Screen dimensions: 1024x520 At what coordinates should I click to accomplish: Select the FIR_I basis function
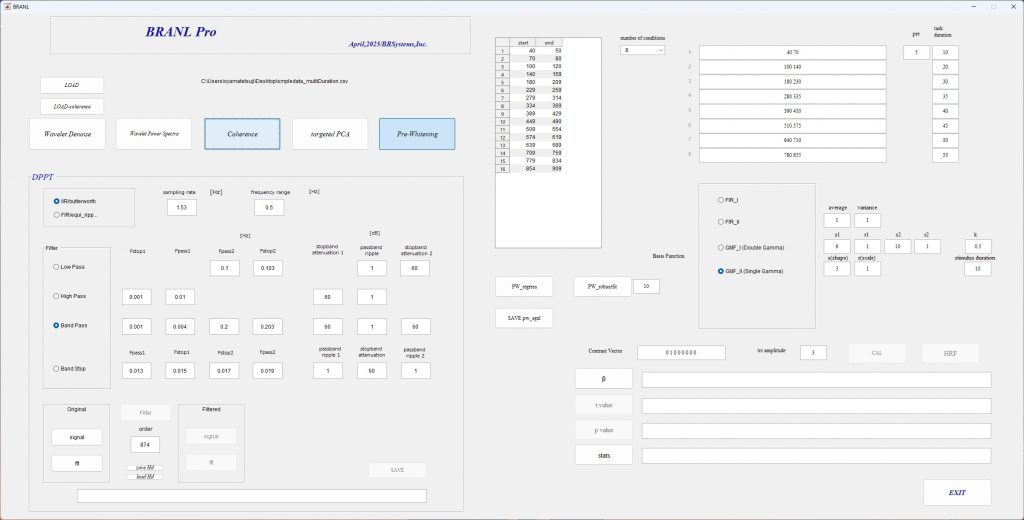click(728, 200)
